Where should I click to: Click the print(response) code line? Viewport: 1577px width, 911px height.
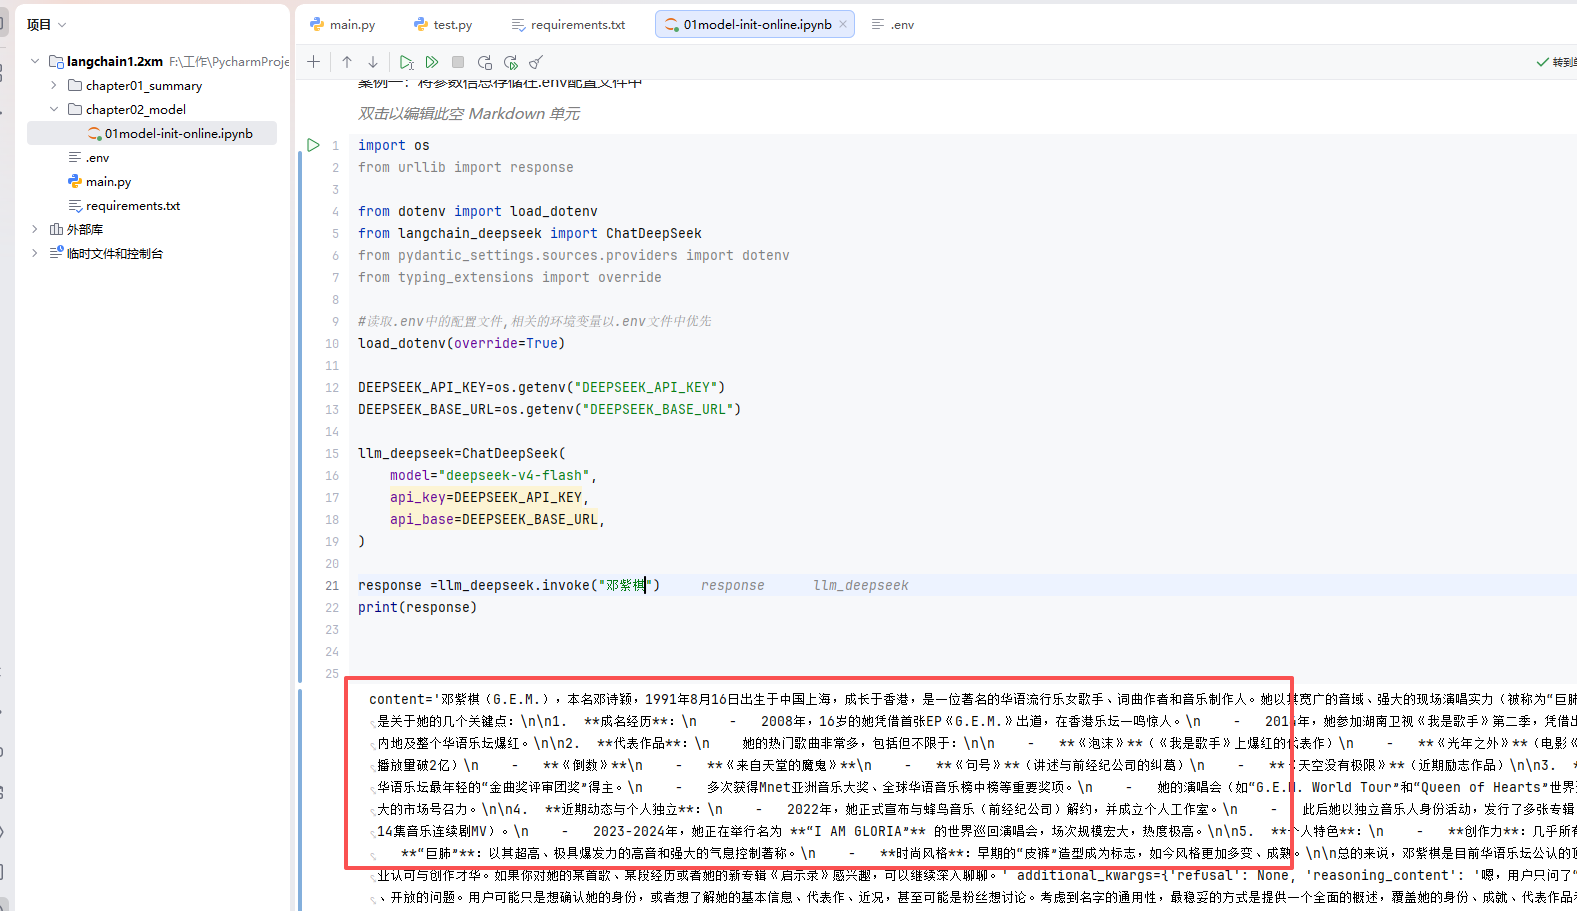(x=417, y=607)
